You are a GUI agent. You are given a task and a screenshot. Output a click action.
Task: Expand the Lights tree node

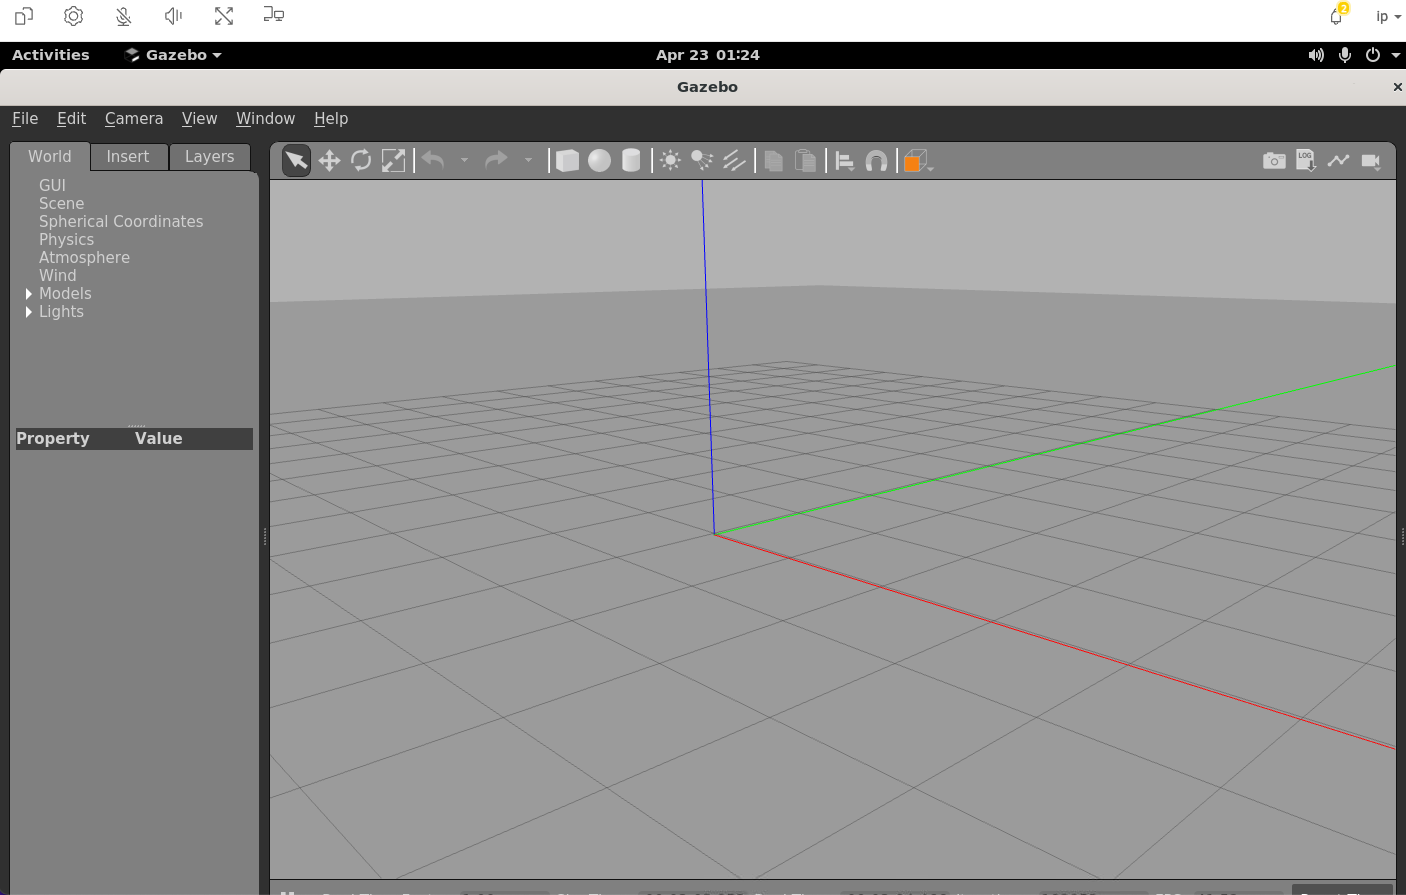click(29, 312)
